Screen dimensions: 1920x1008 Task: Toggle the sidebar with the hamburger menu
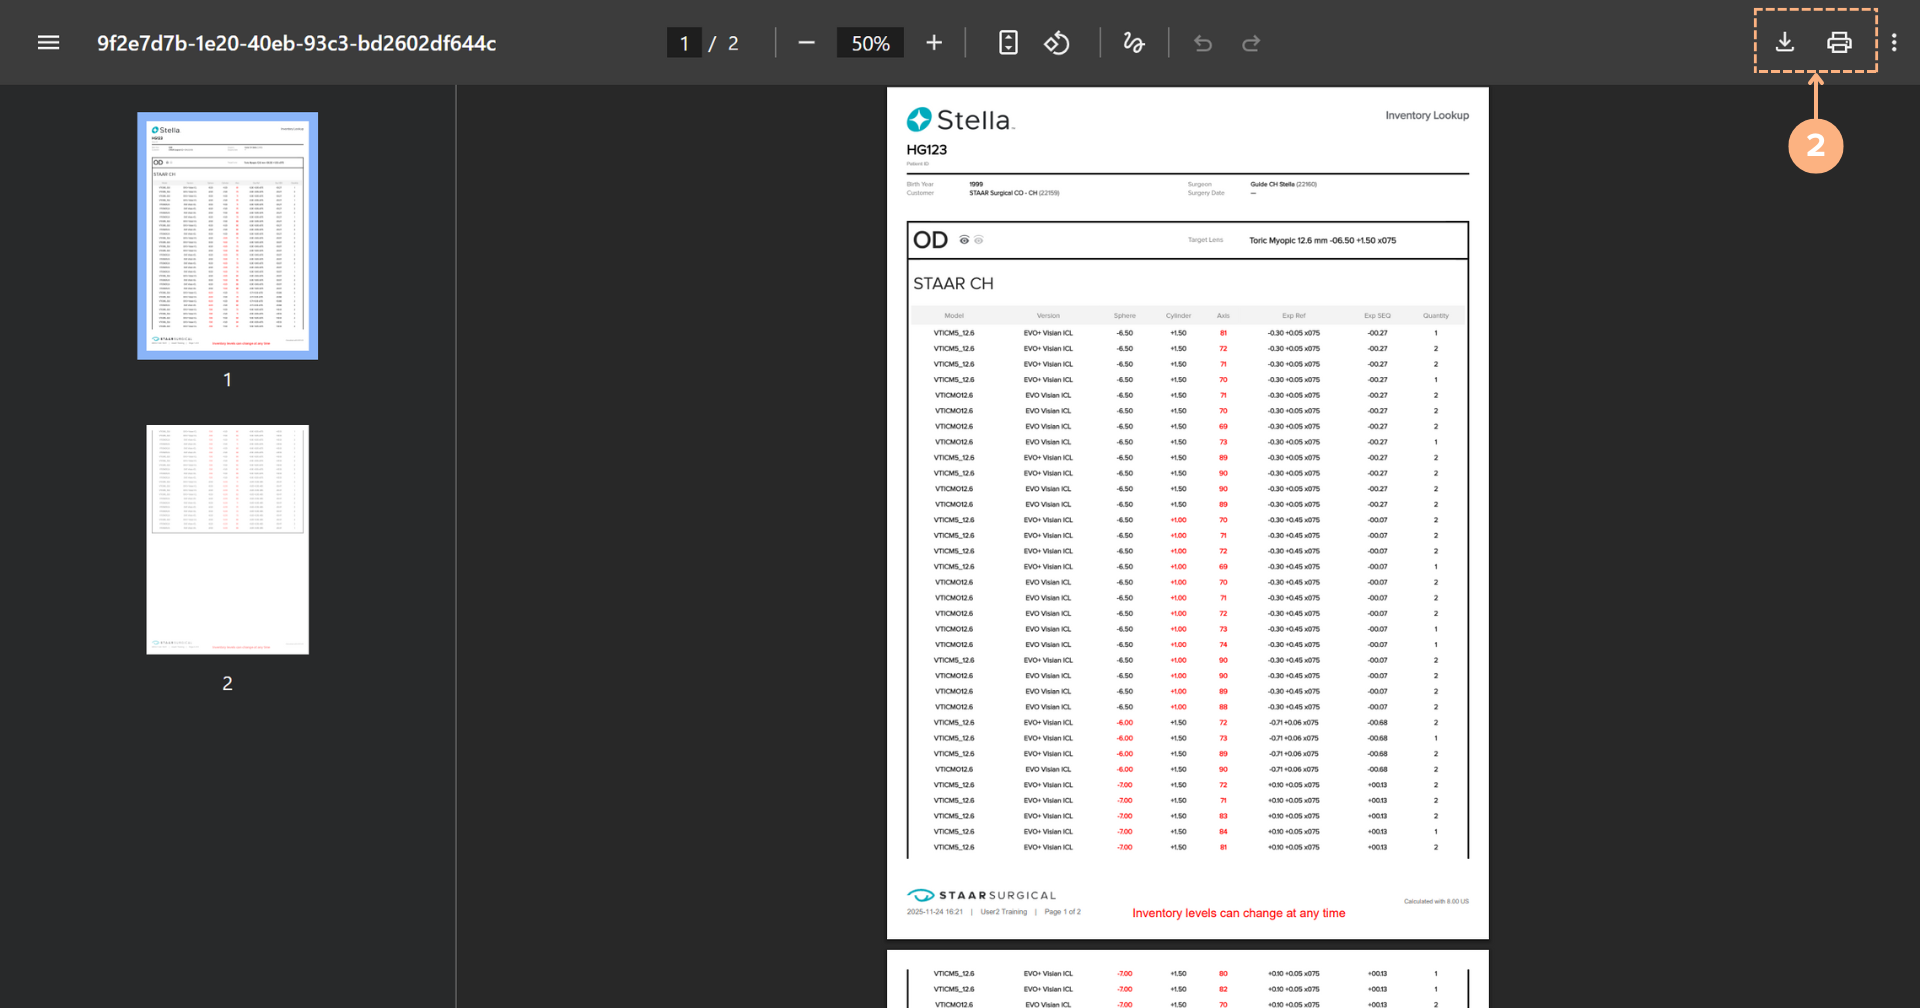point(48,43)
